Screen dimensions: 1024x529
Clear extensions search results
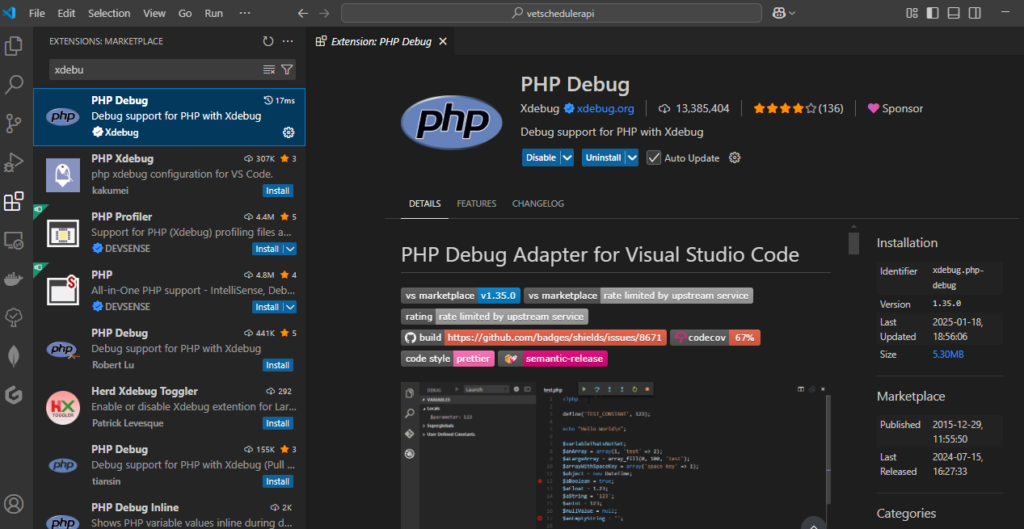(x=269, y=70)
